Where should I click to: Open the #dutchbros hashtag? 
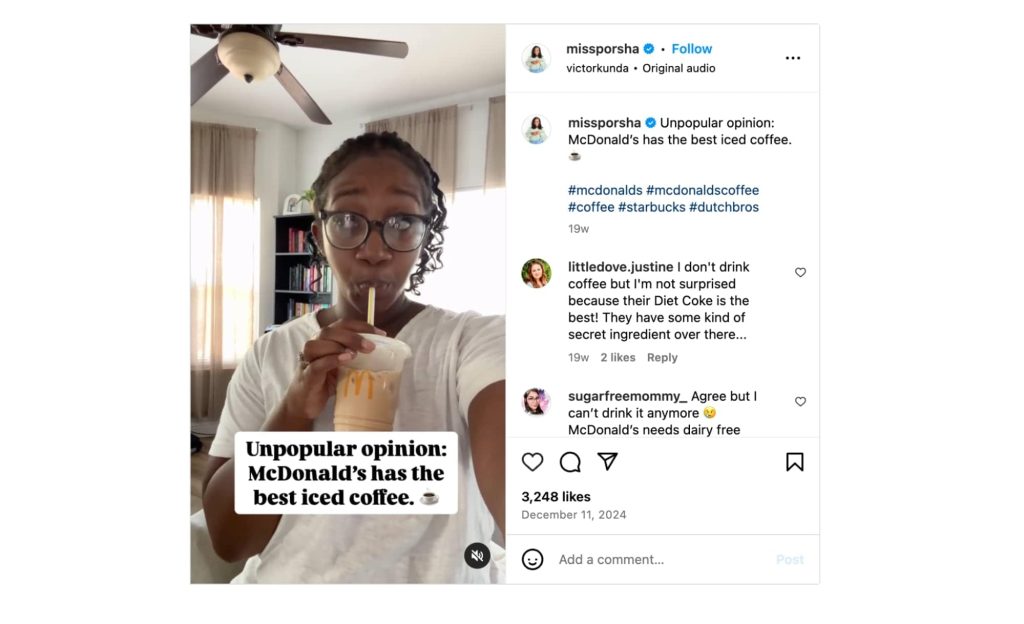[724, 207]
